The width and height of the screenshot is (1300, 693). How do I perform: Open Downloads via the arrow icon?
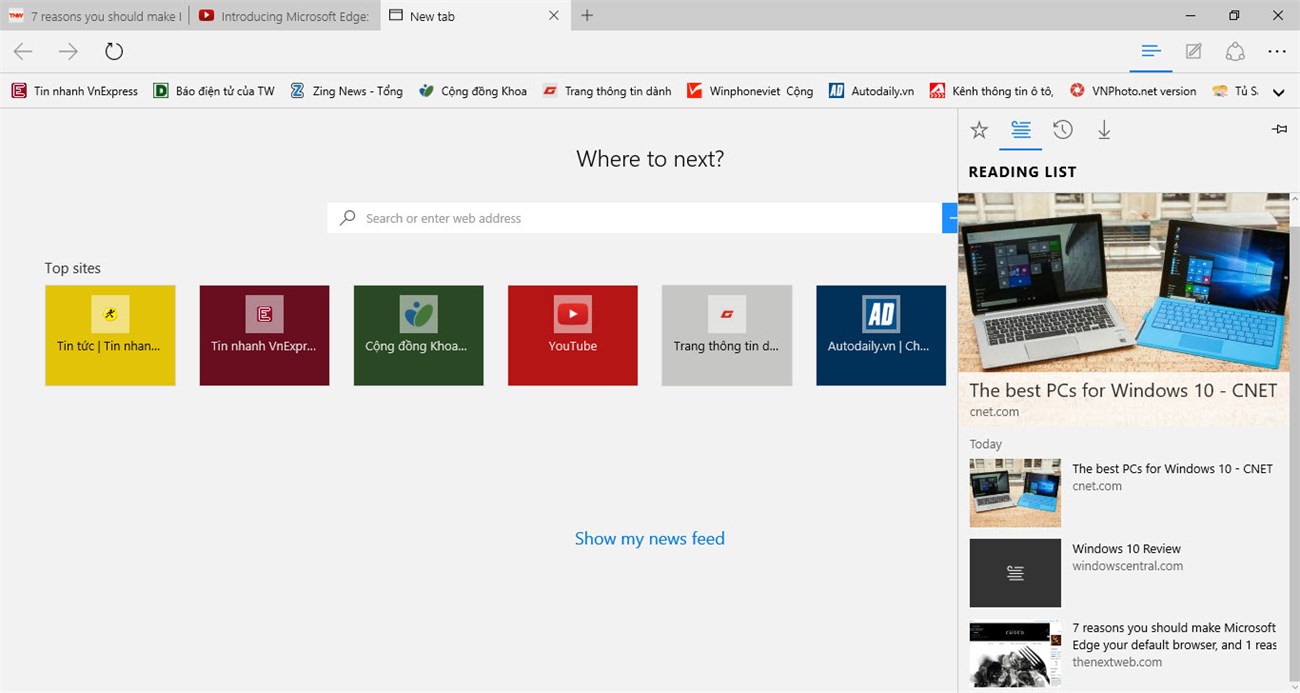(1104, 130)
